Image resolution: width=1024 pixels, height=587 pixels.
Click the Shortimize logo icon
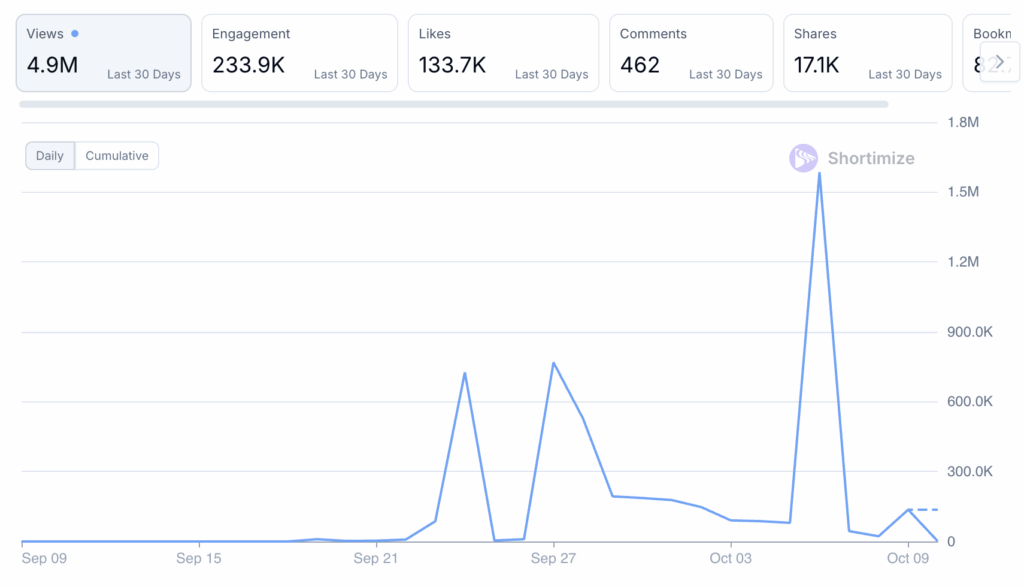coord(803,158)
